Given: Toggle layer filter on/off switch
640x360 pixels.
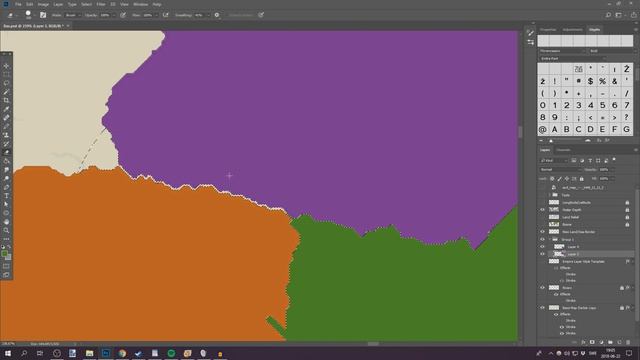Looking at the screenshot, I should point(614,160).
